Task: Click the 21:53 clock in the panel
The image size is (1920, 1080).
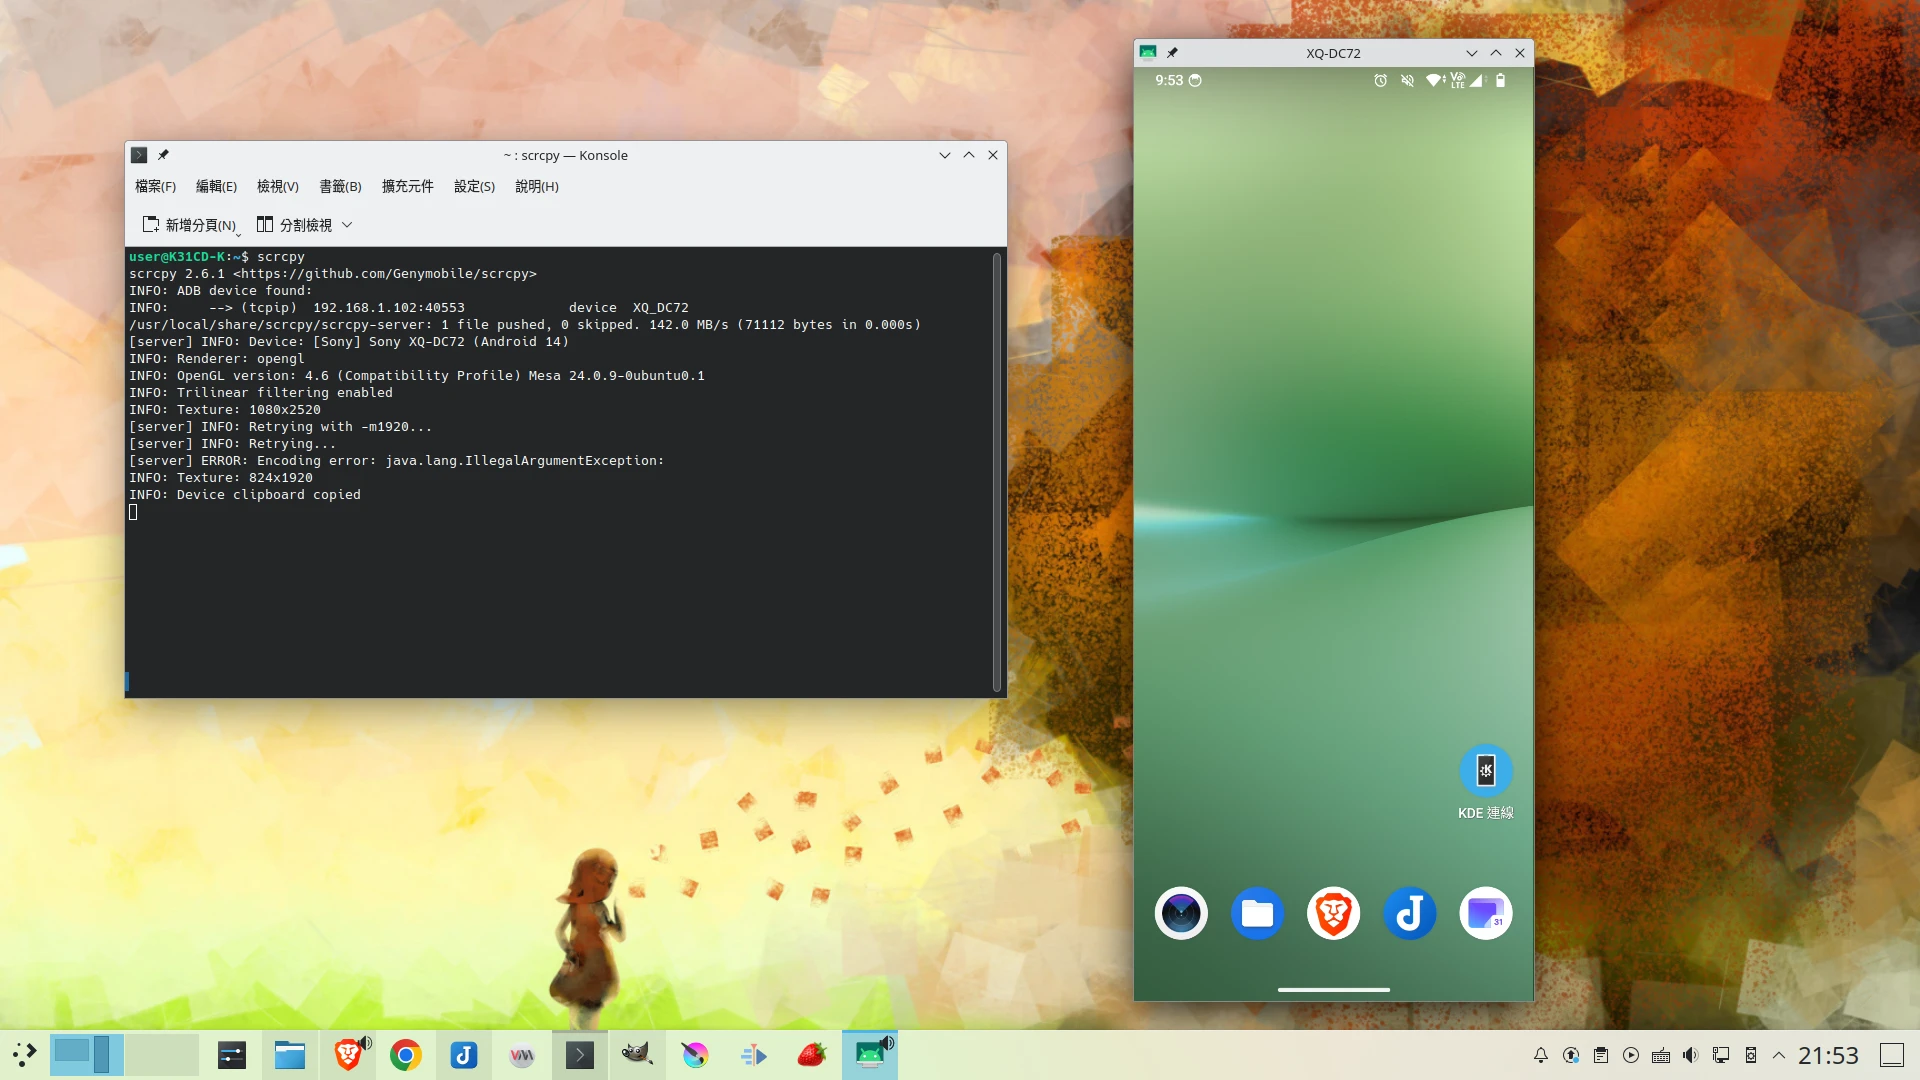Action: tap(1828, 1055)
